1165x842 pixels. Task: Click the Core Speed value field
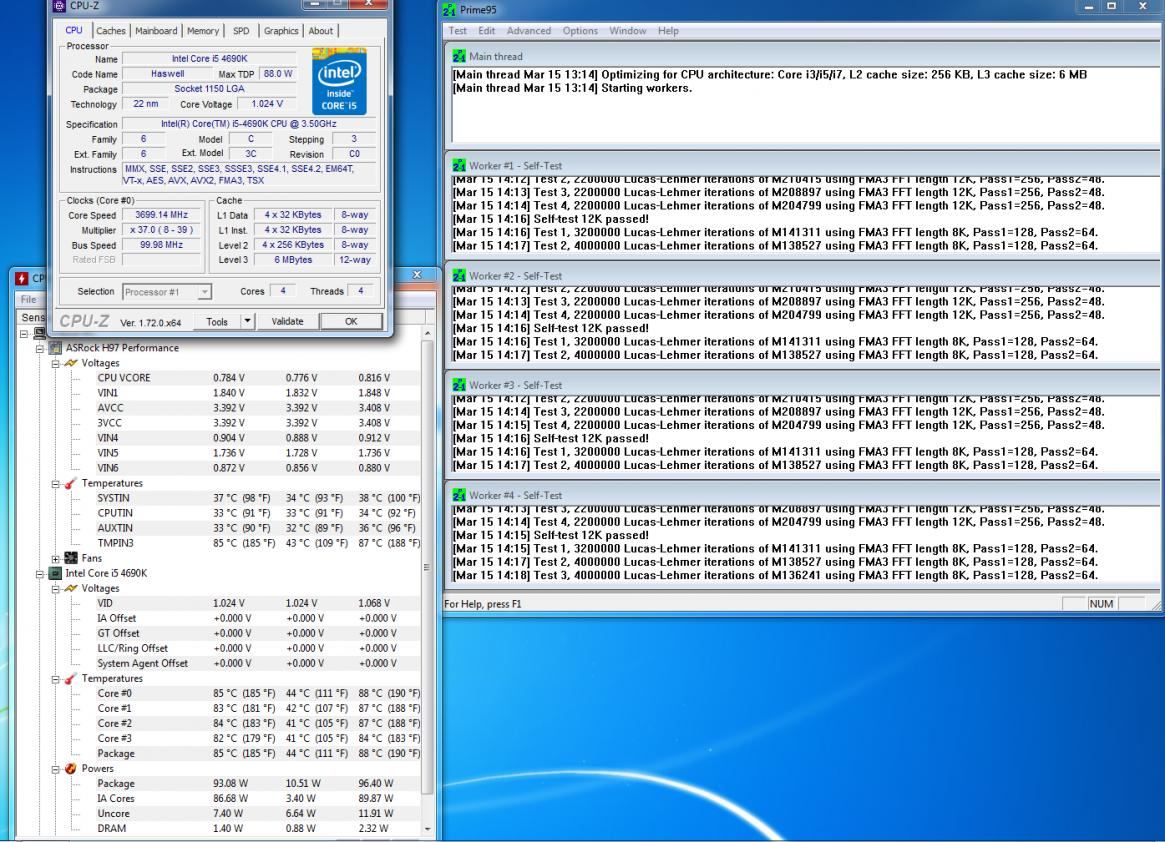(163, 215)
